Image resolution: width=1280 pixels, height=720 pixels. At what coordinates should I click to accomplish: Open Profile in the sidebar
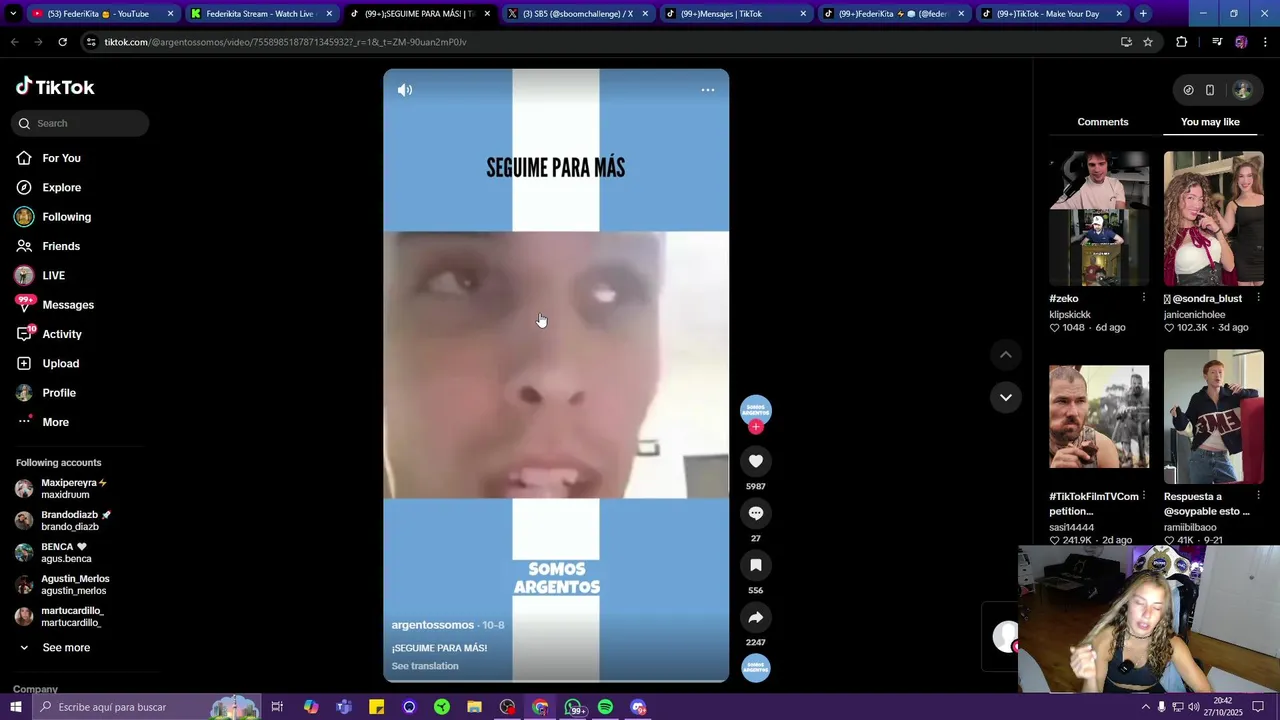point(59,393)
